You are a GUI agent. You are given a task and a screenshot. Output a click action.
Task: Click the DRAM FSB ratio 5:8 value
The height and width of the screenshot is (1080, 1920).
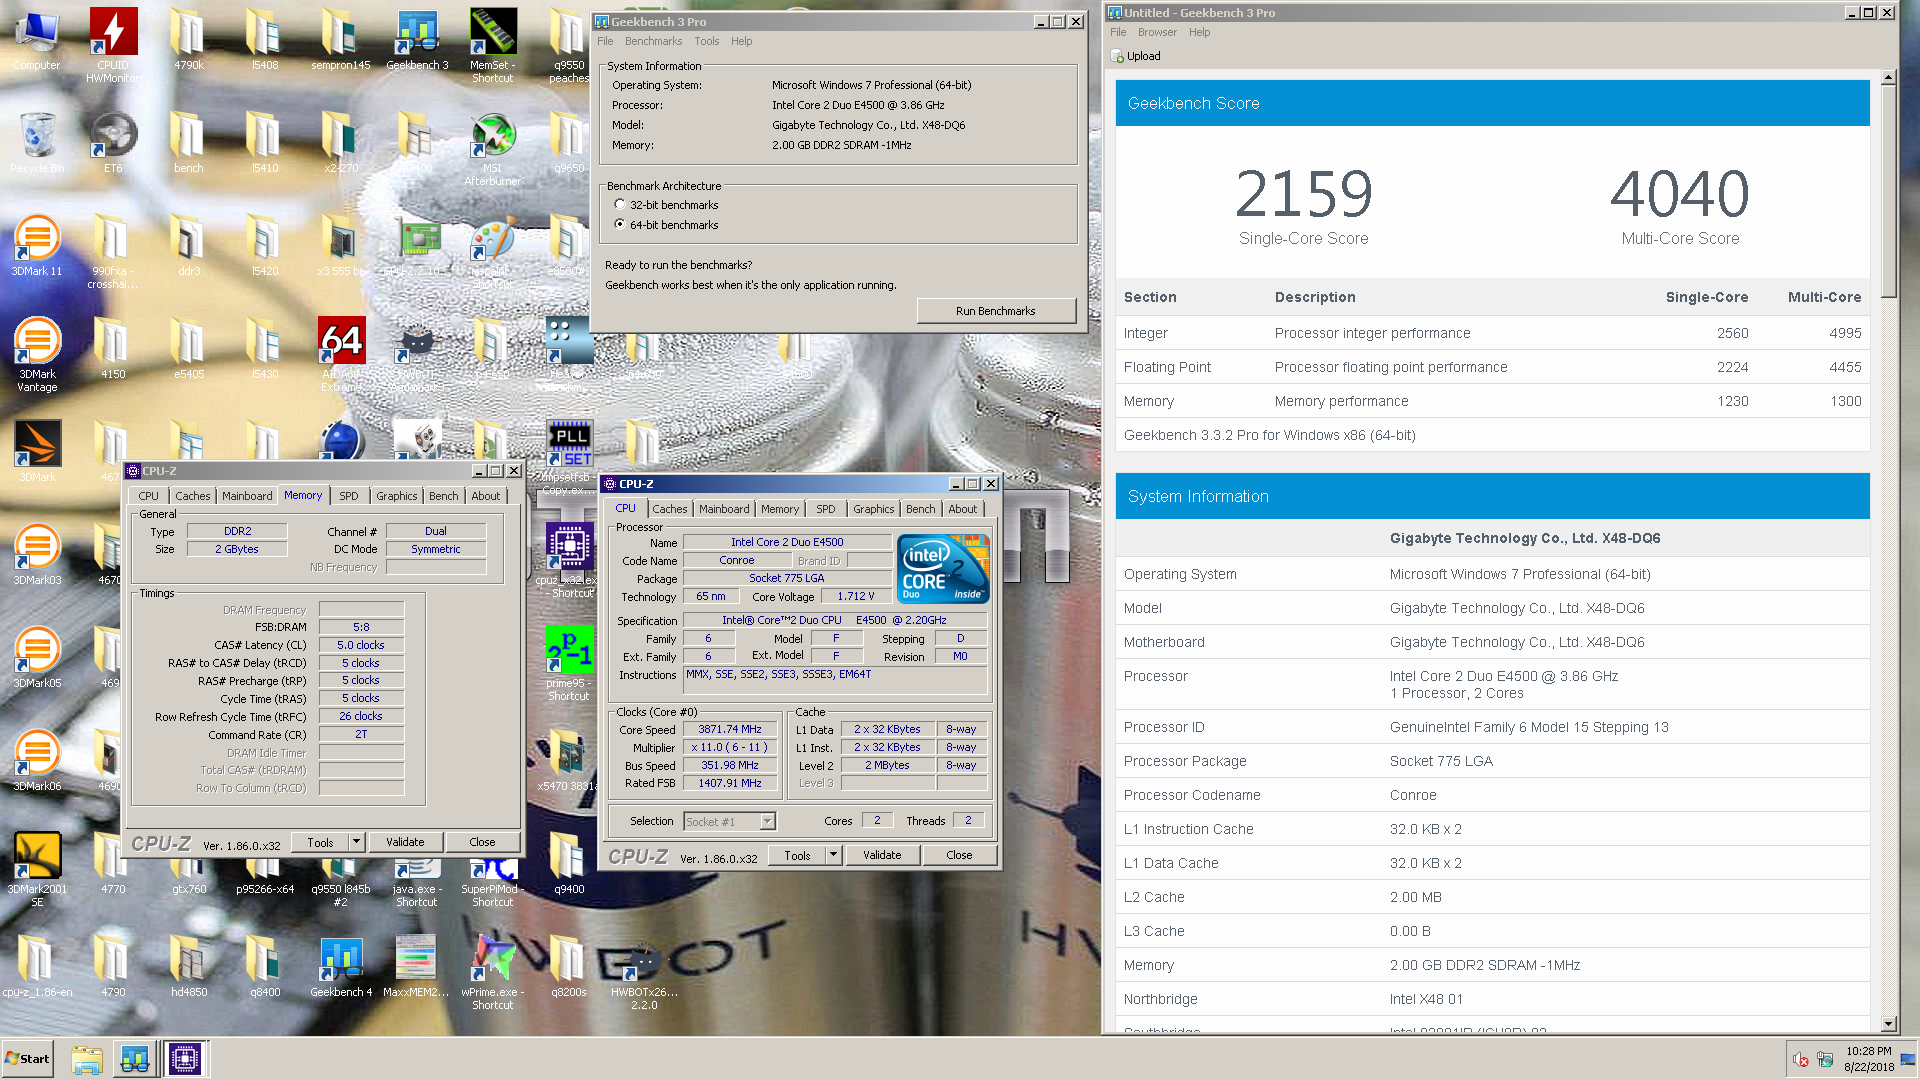click(x=361, y=627)
